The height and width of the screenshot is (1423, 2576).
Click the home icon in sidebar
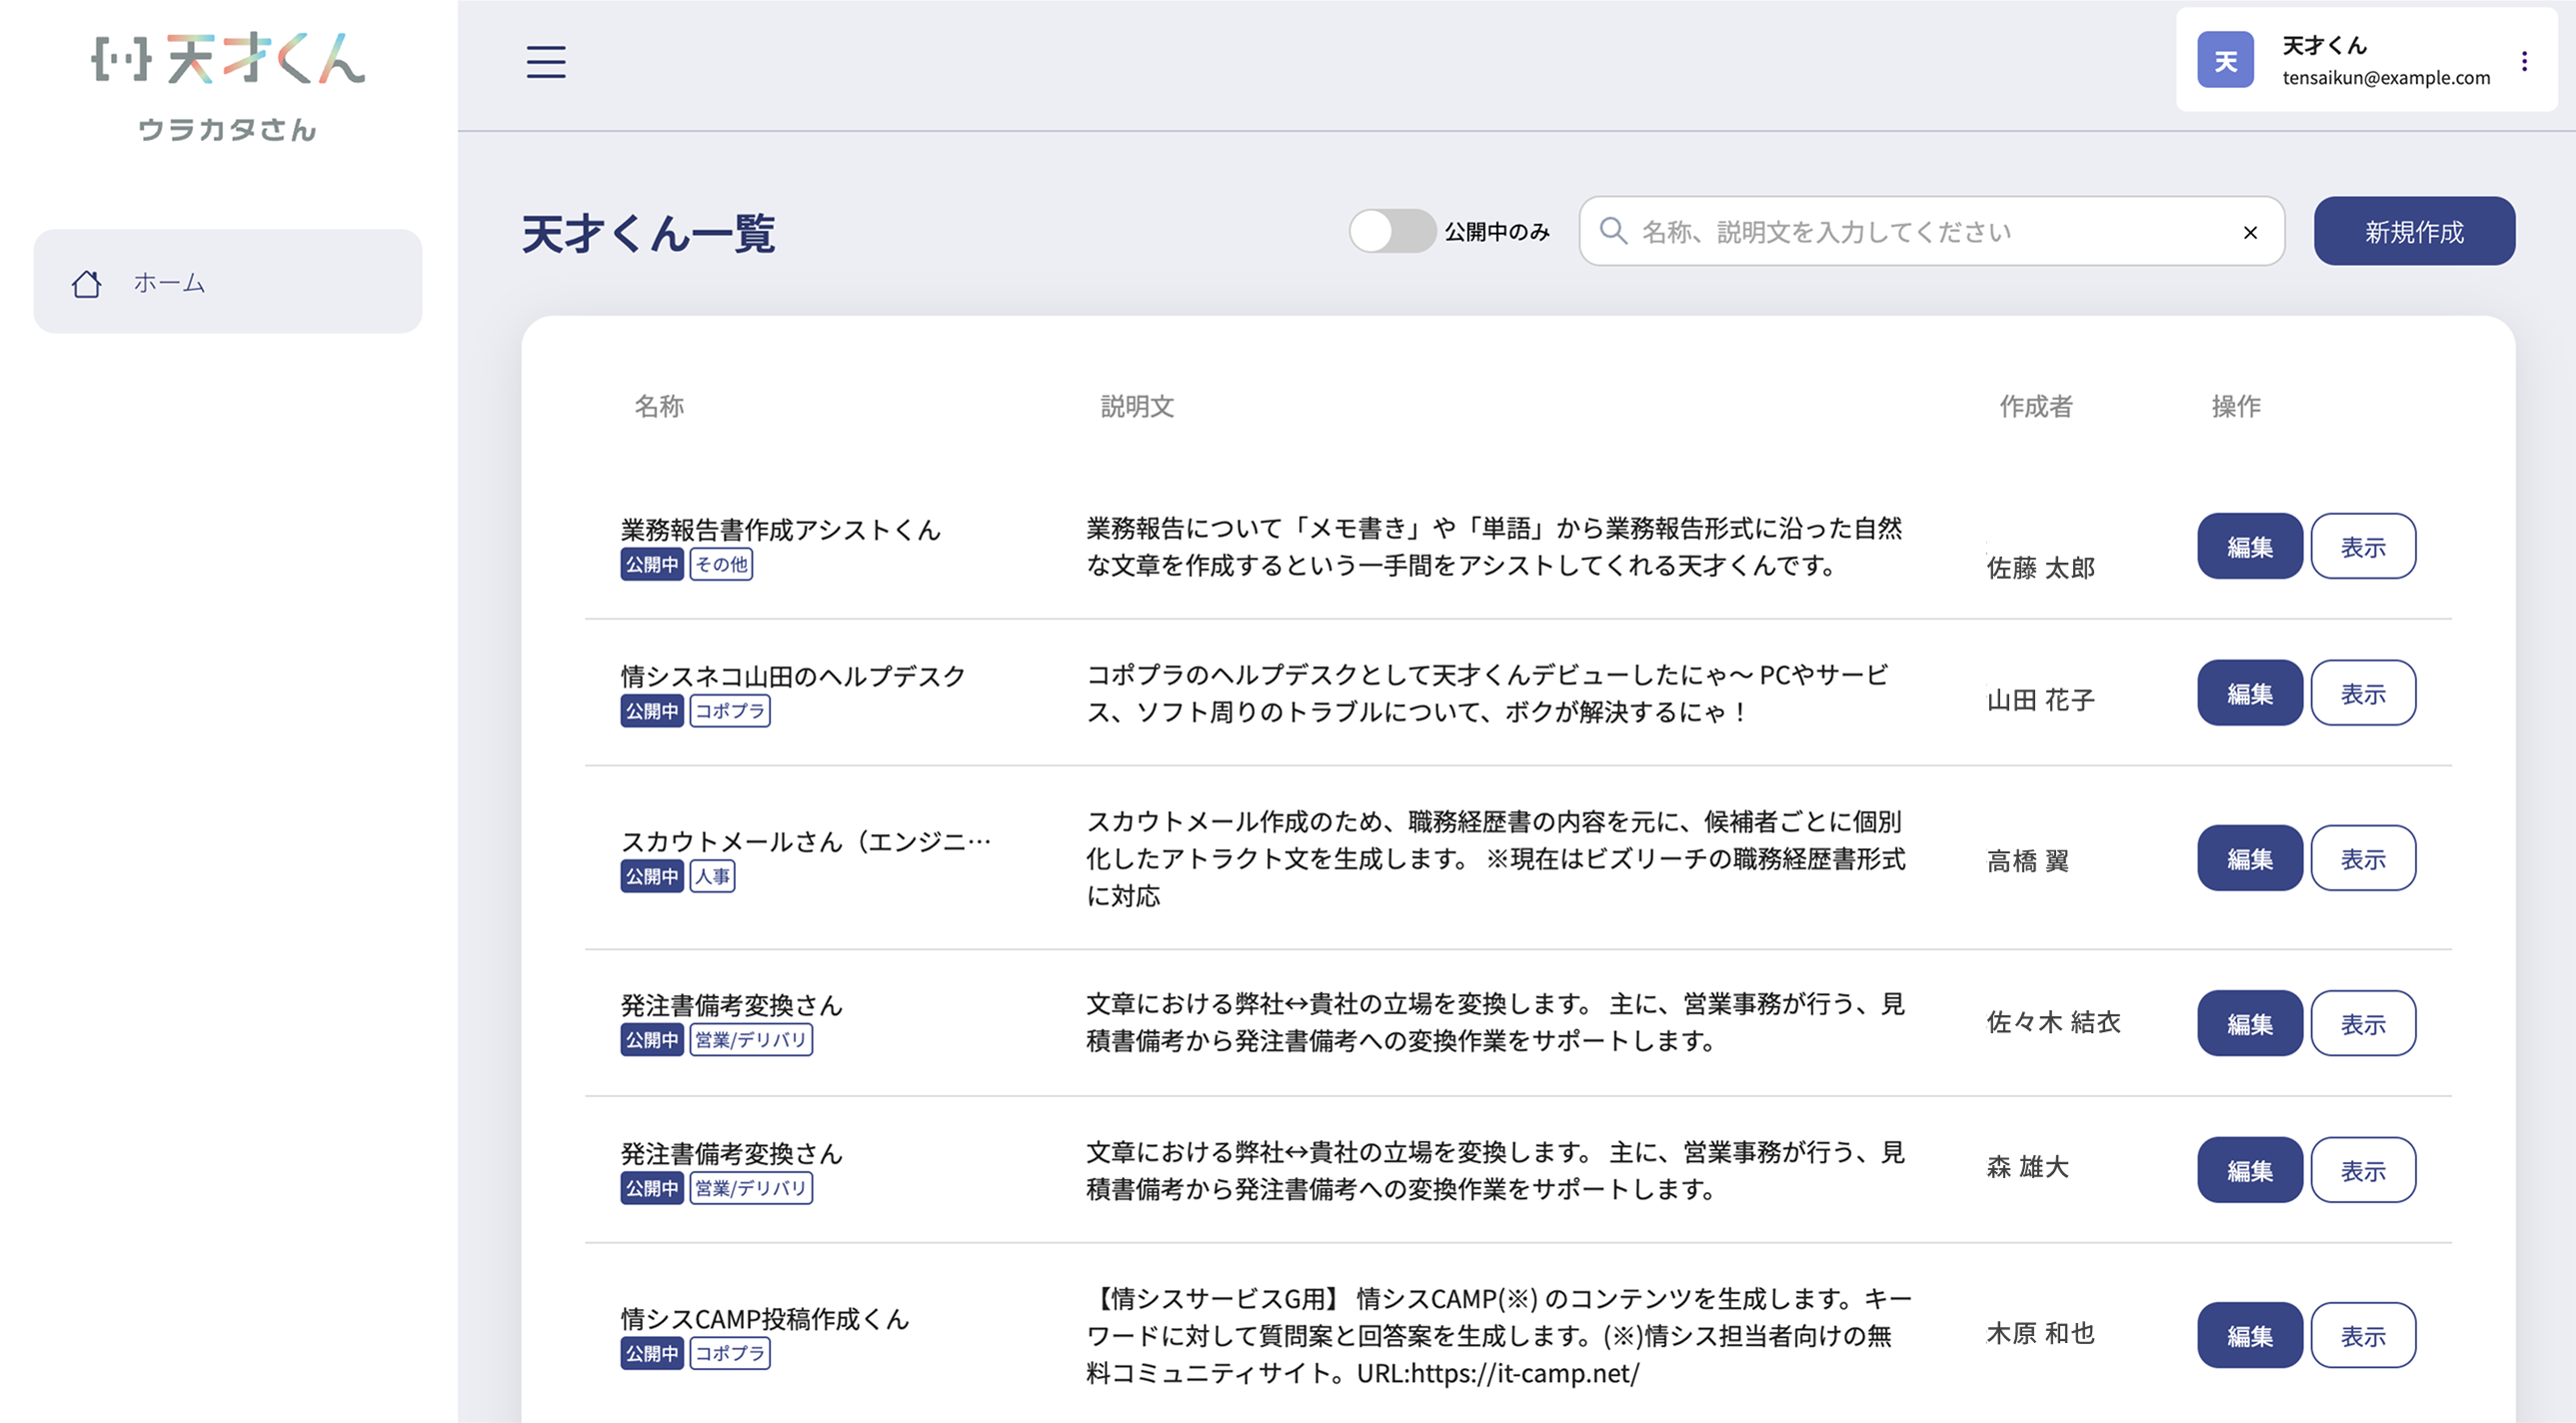87,284
